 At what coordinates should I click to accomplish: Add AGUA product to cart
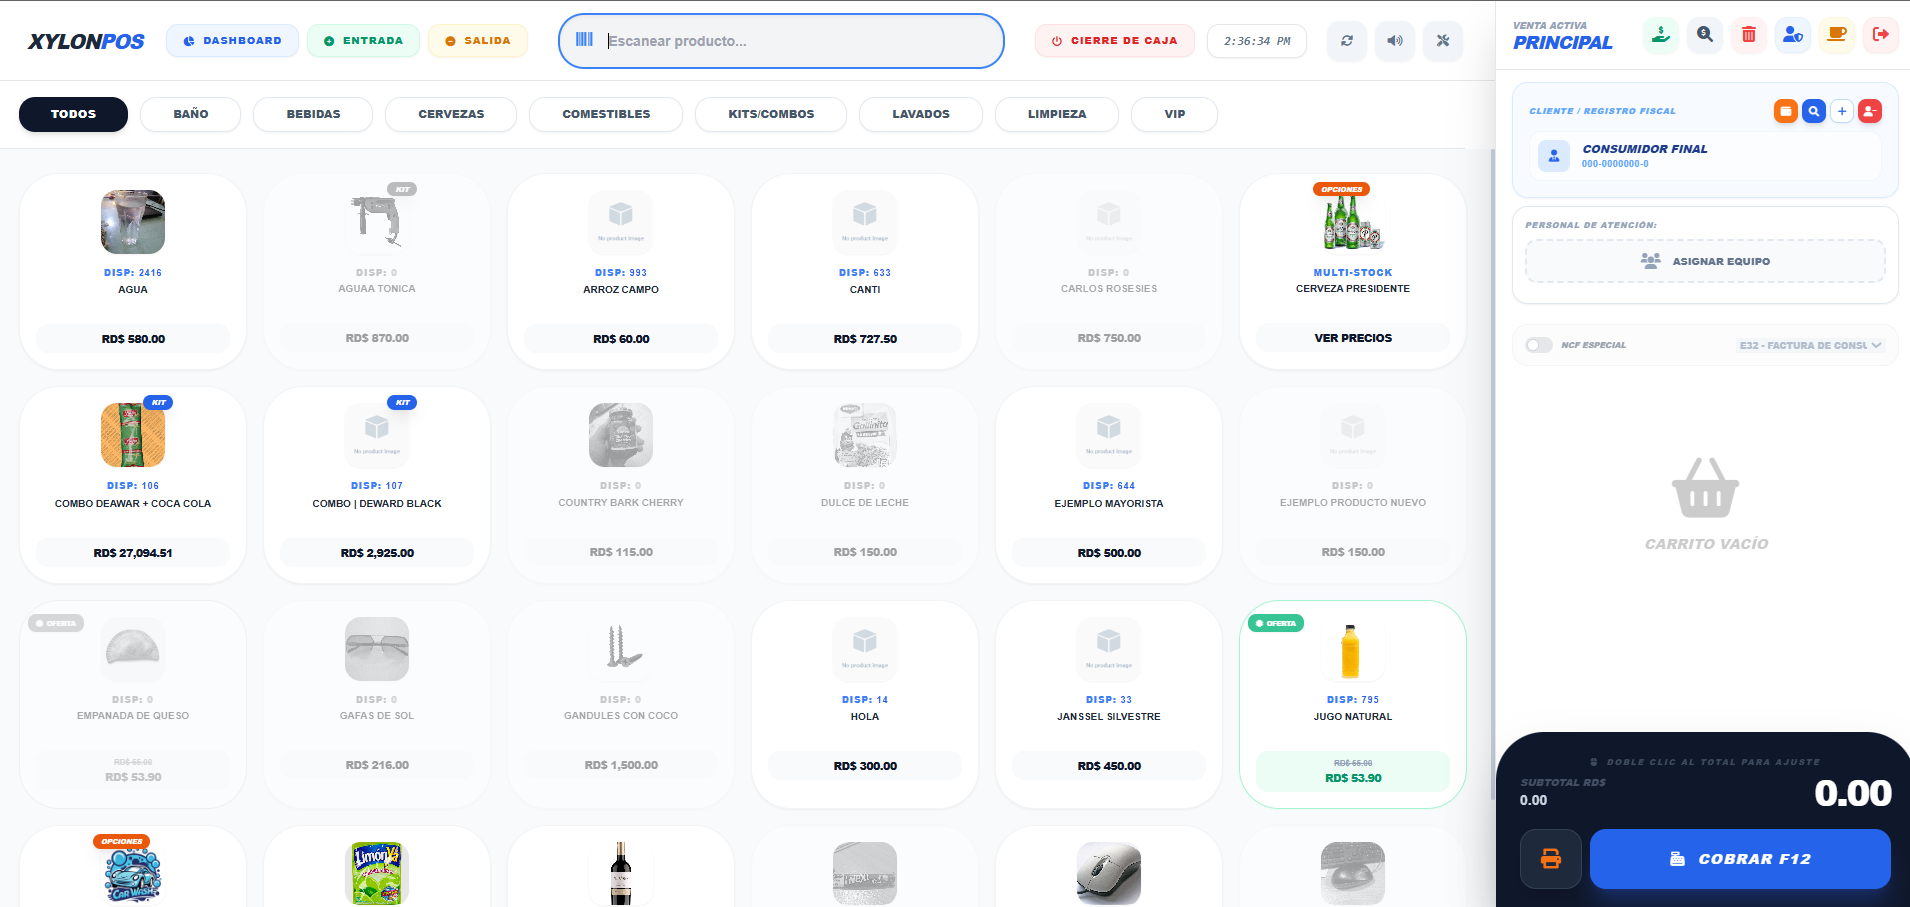pyautogui.click(x=133, y=272)
